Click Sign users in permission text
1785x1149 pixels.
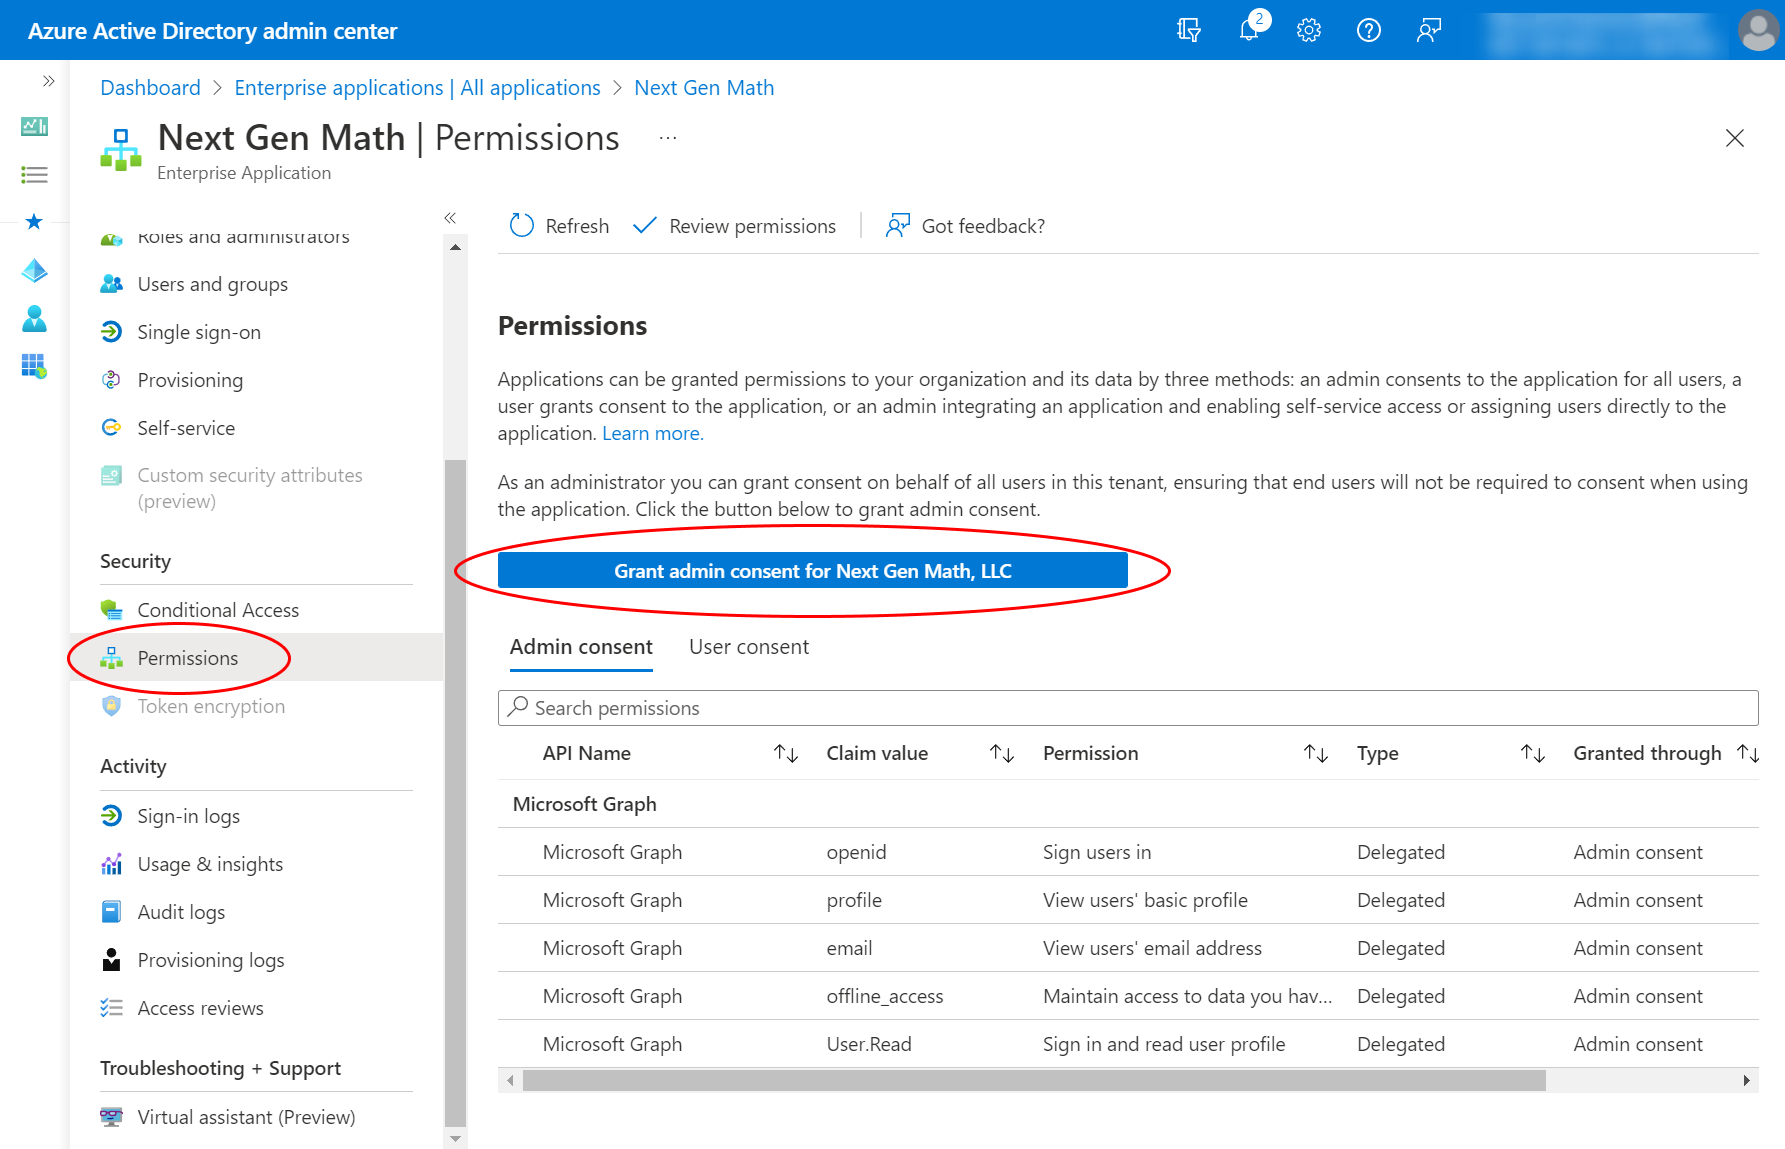(1097, 852)
